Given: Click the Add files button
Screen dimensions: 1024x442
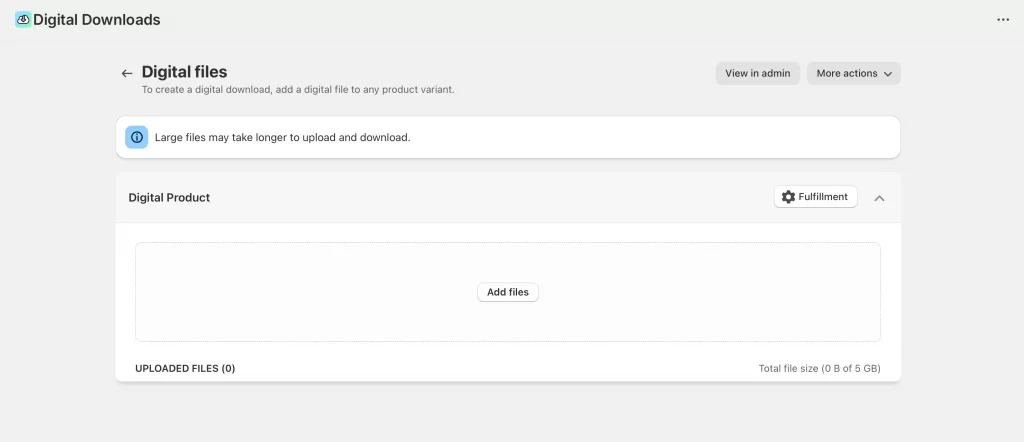Looking at the screenshot, I should (x=508, y=292).
